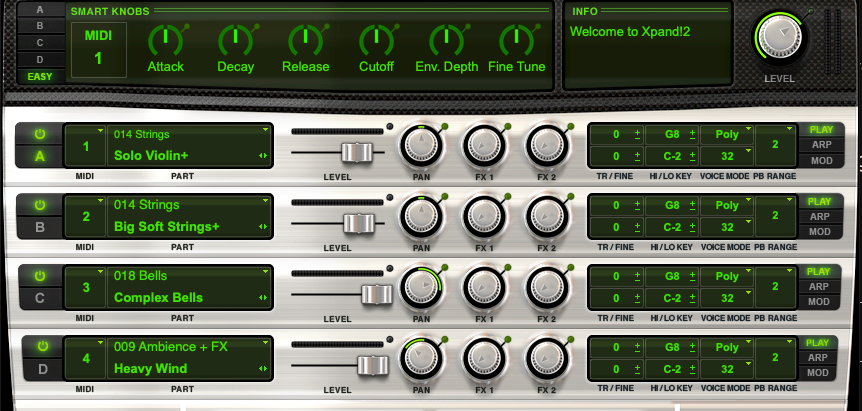Image resolution: width=862 pixels, height=411 pixels.
Task: Select the EASY smart knobs tab
Action: coord(40,76)
